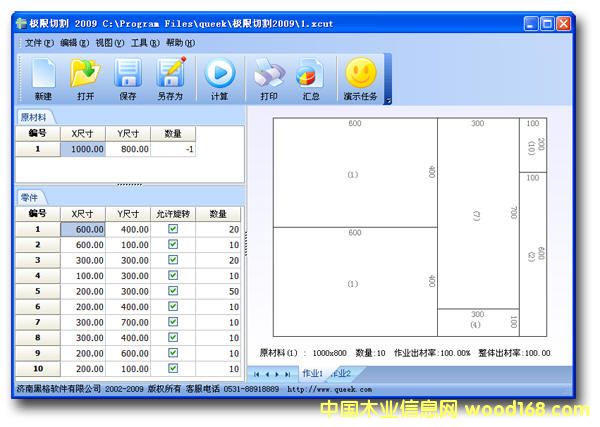Image resolution: width=600 pixels, height=427 pixels.
Task: Uncheck allow-rotation for part row 5
Action: pyautogui.click(x=173, y=291)
